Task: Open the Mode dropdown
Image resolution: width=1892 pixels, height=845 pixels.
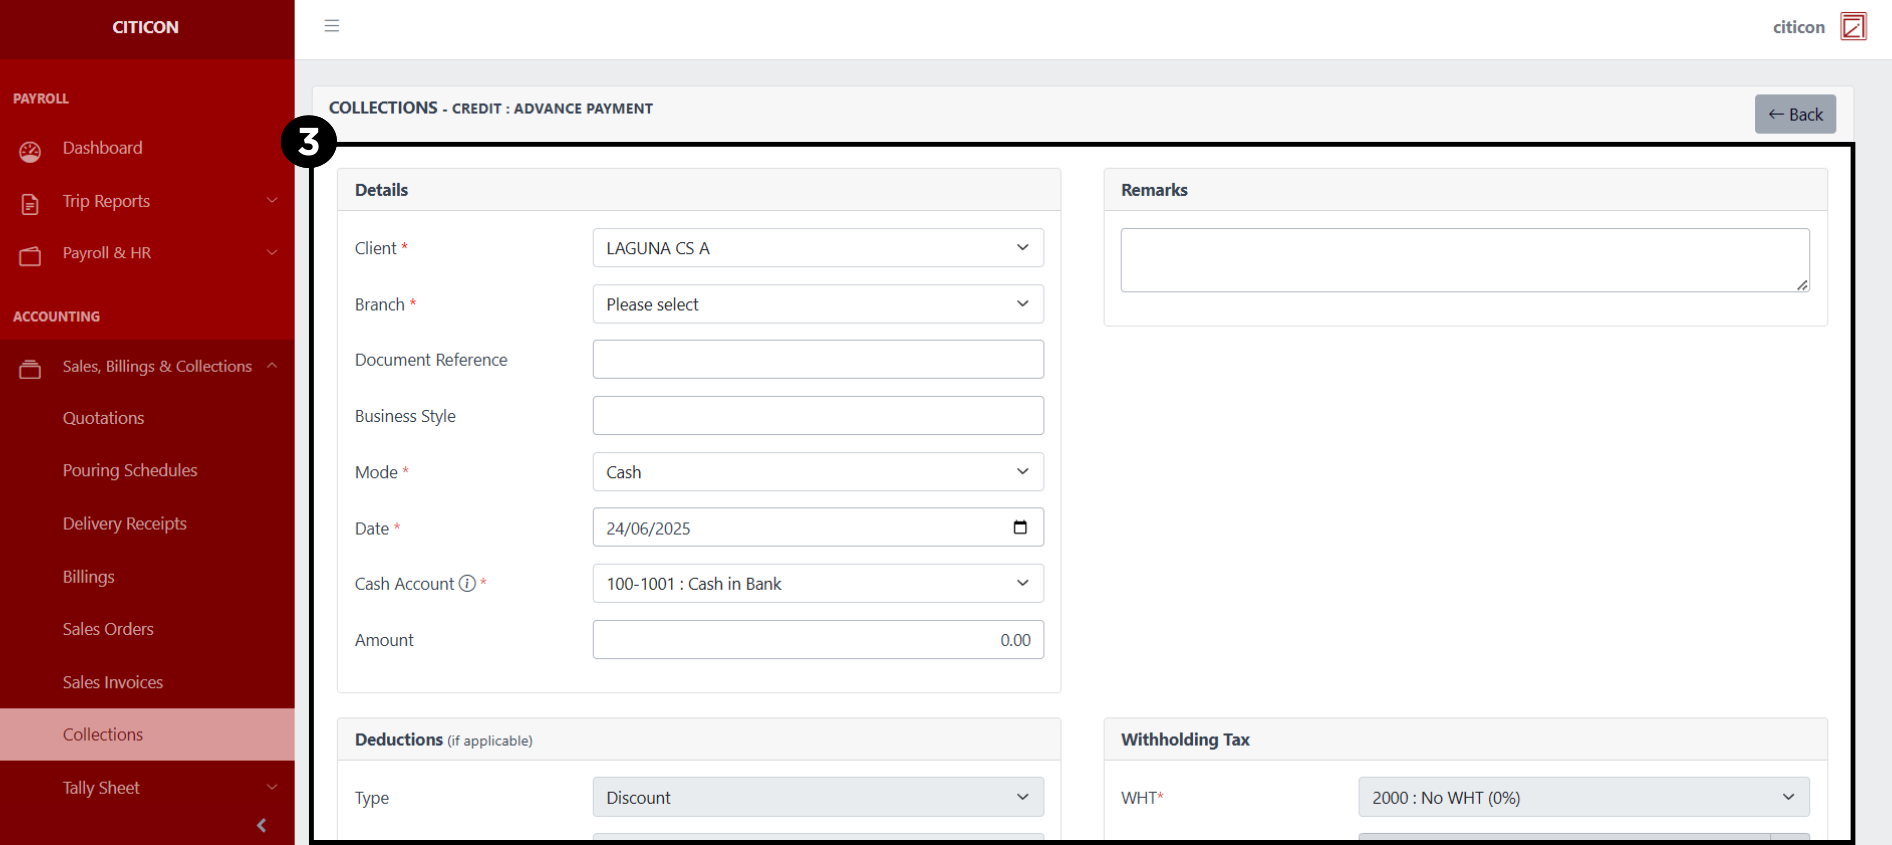Action: (817, 472)
